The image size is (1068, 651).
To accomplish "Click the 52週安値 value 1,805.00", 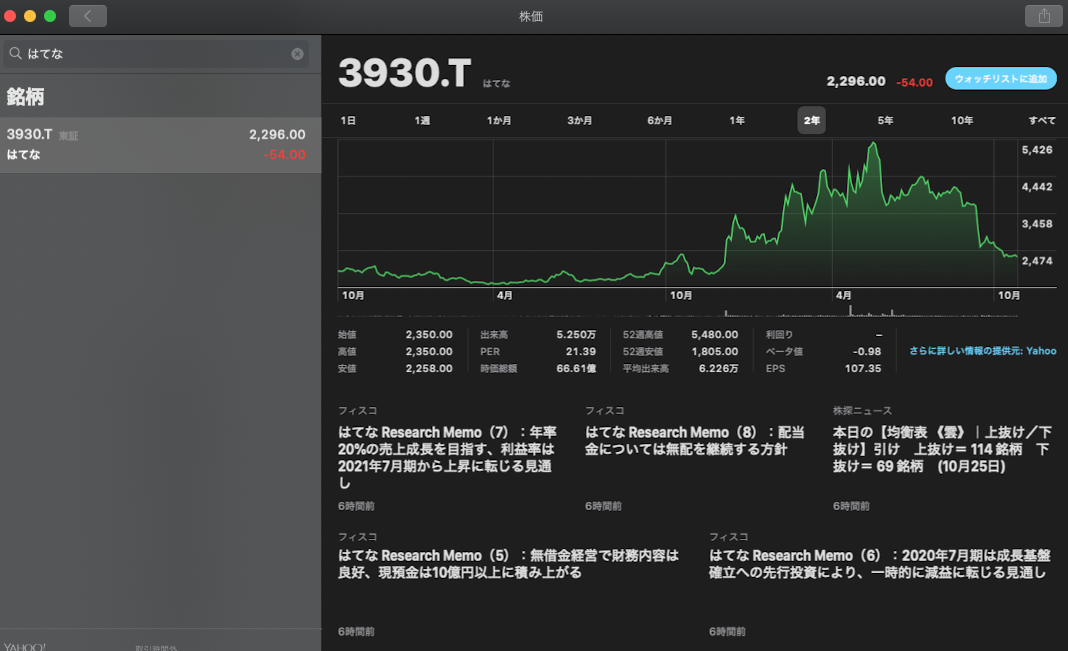I will pos(714,351).
